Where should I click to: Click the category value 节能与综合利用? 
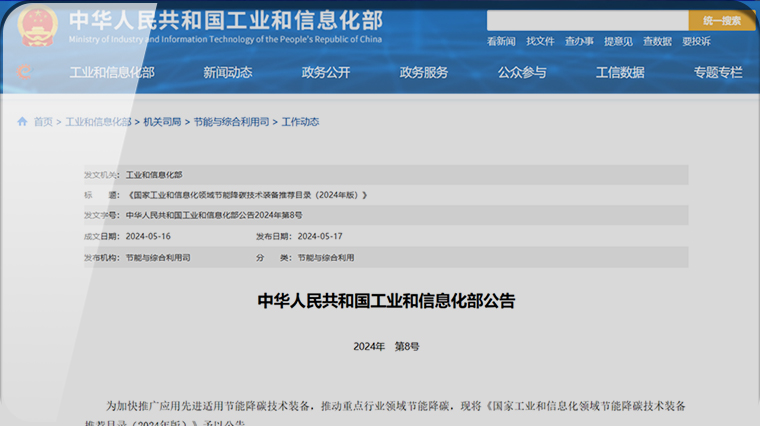(x=326, y=258)
